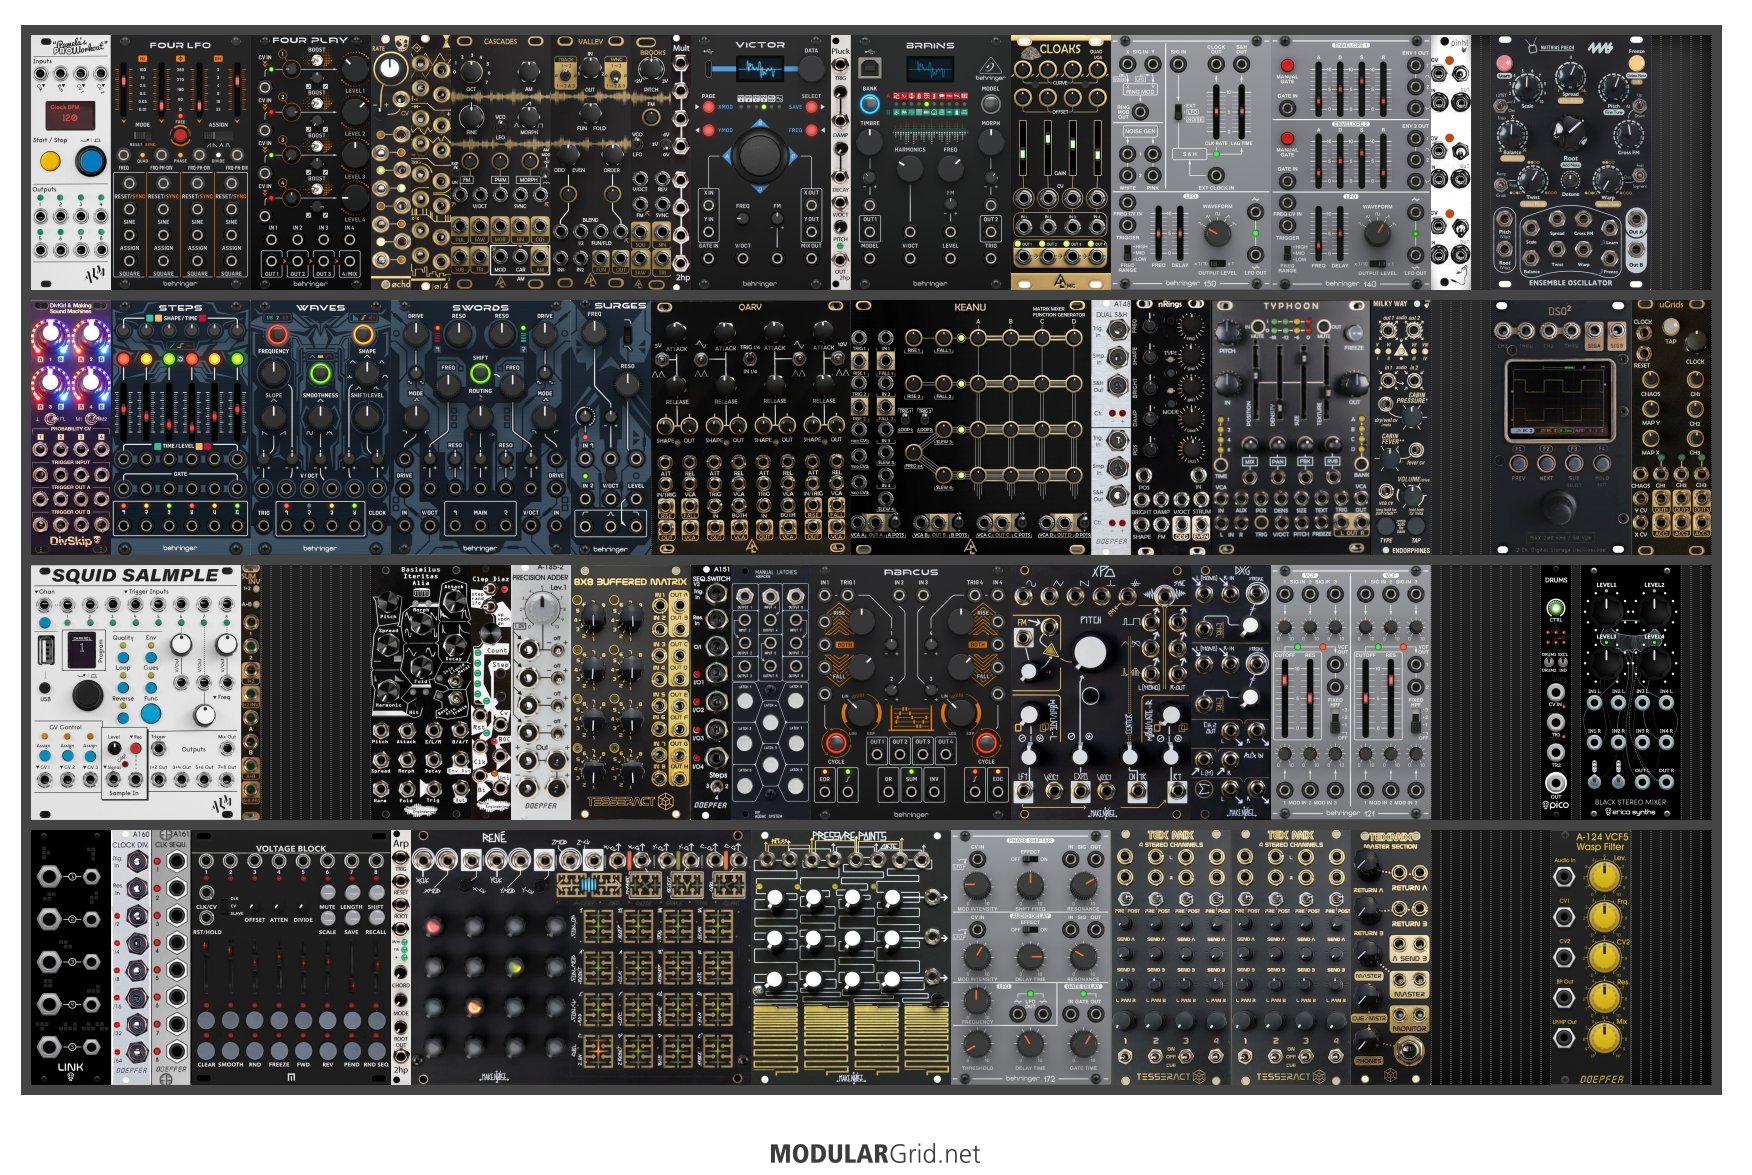Select the Typhoon module title

click(1291, 307)
